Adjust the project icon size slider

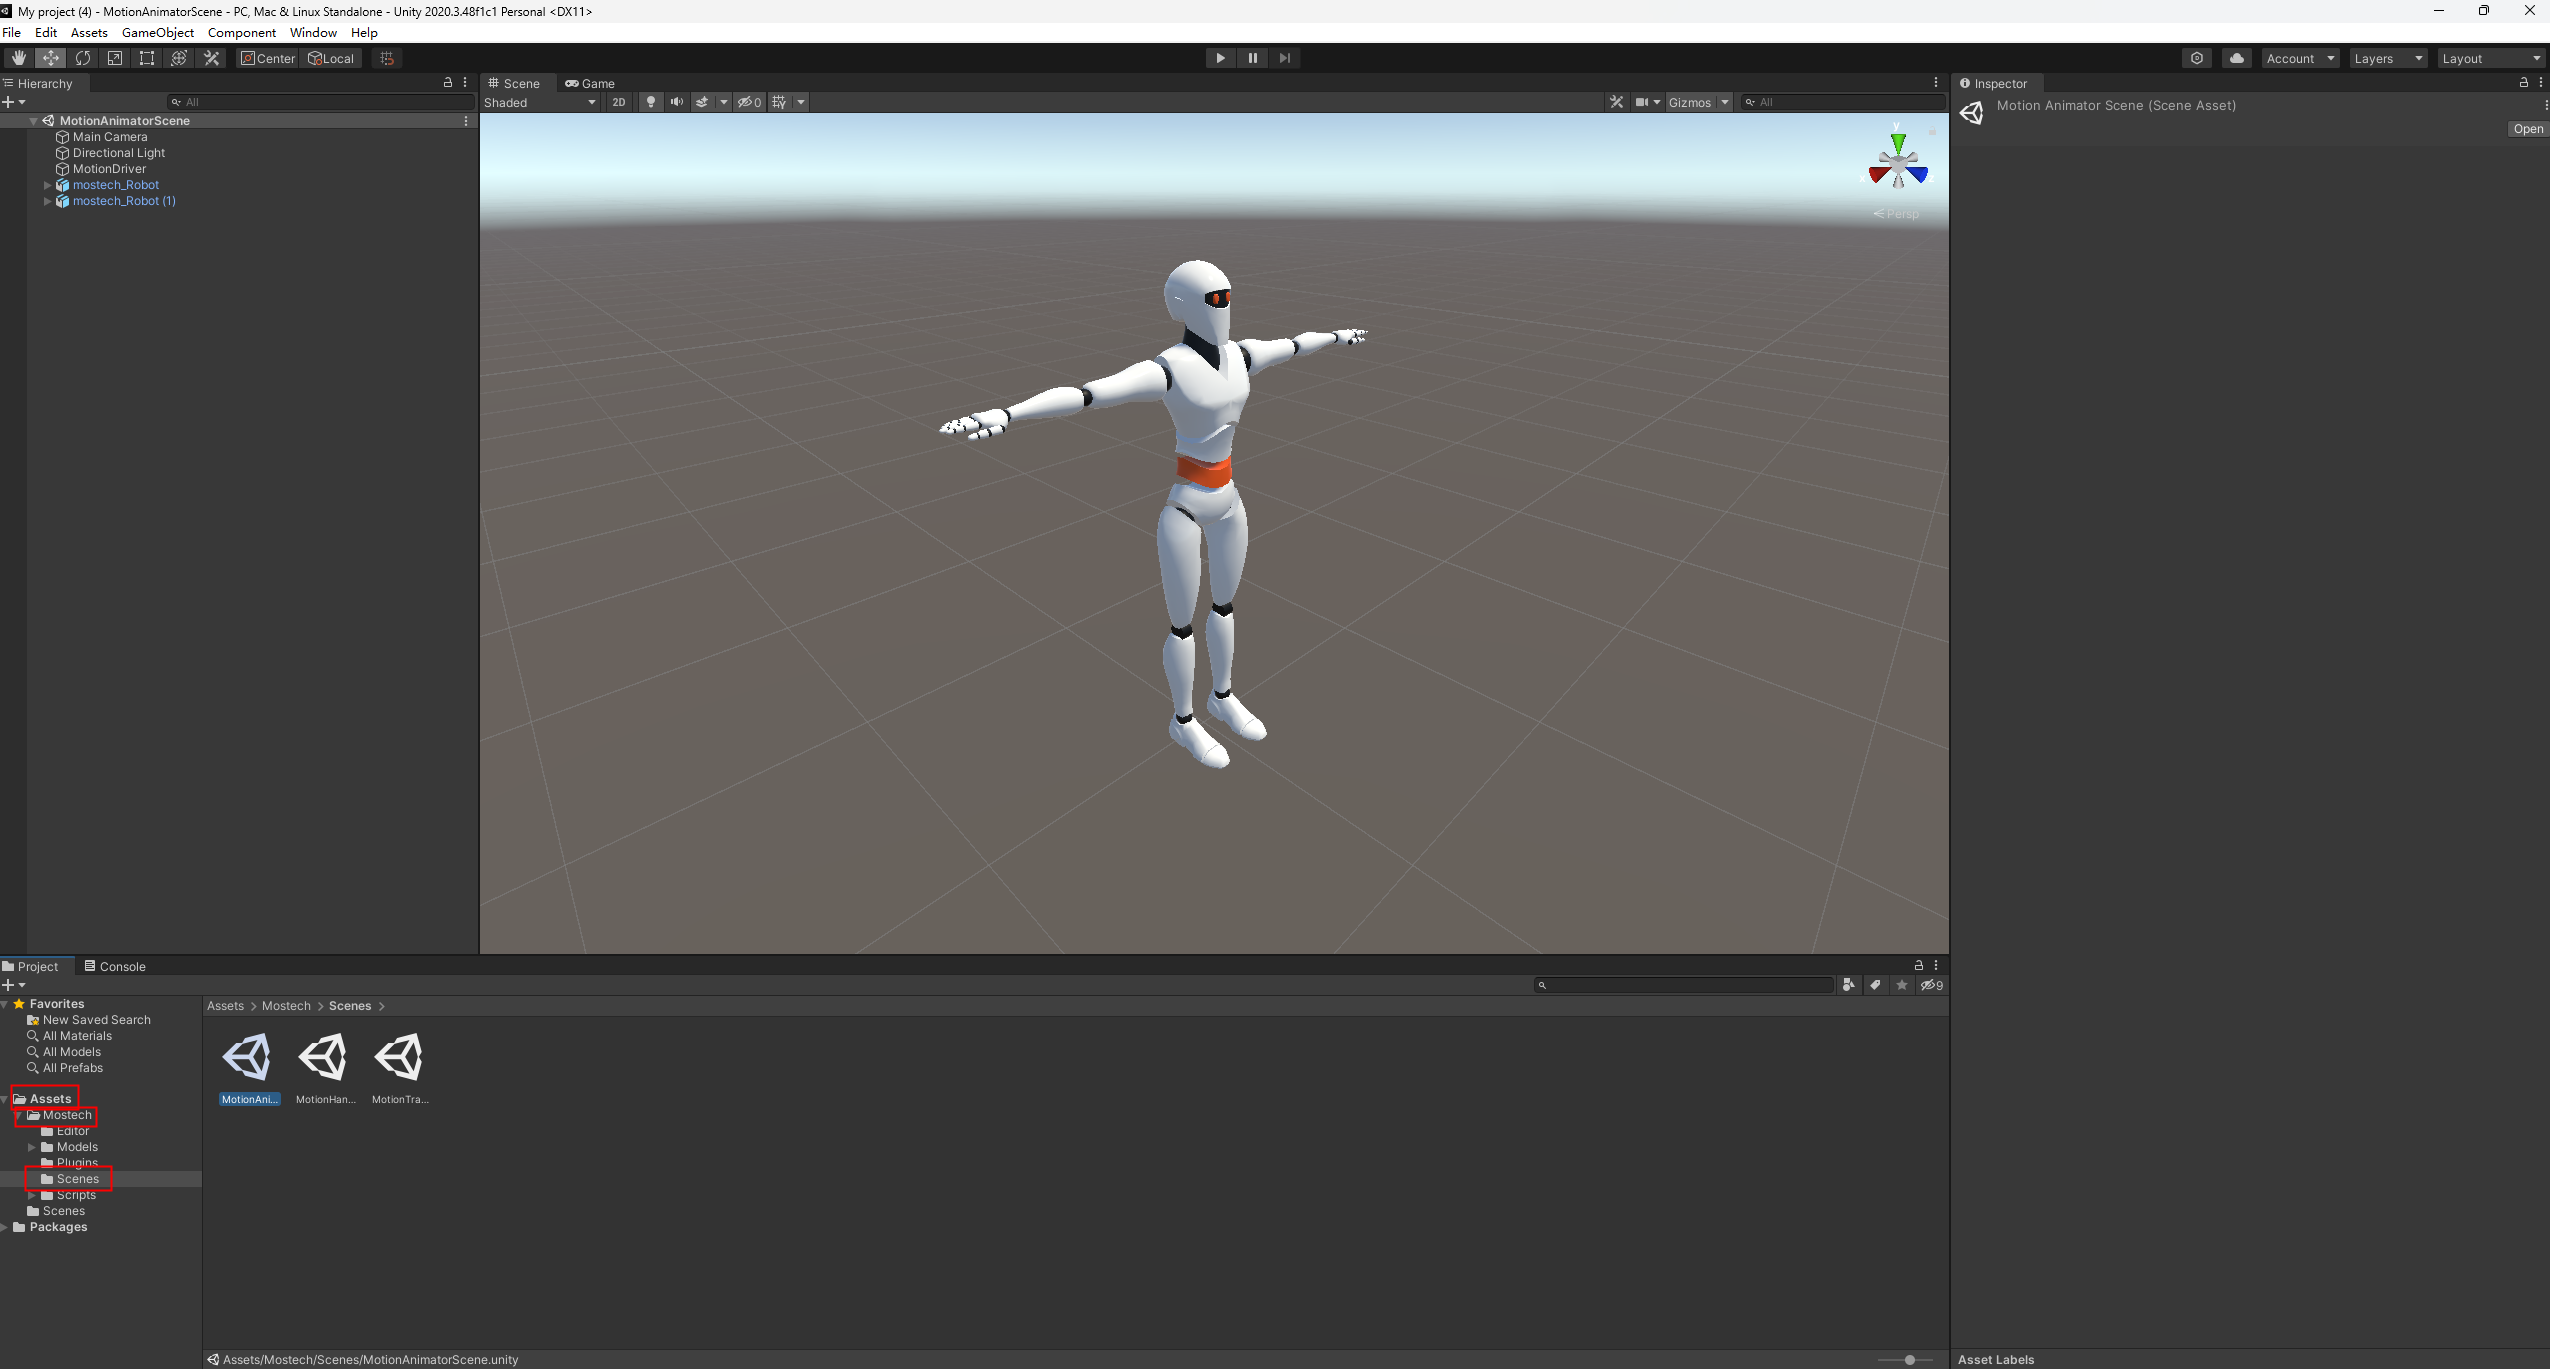(1909, 1359)
